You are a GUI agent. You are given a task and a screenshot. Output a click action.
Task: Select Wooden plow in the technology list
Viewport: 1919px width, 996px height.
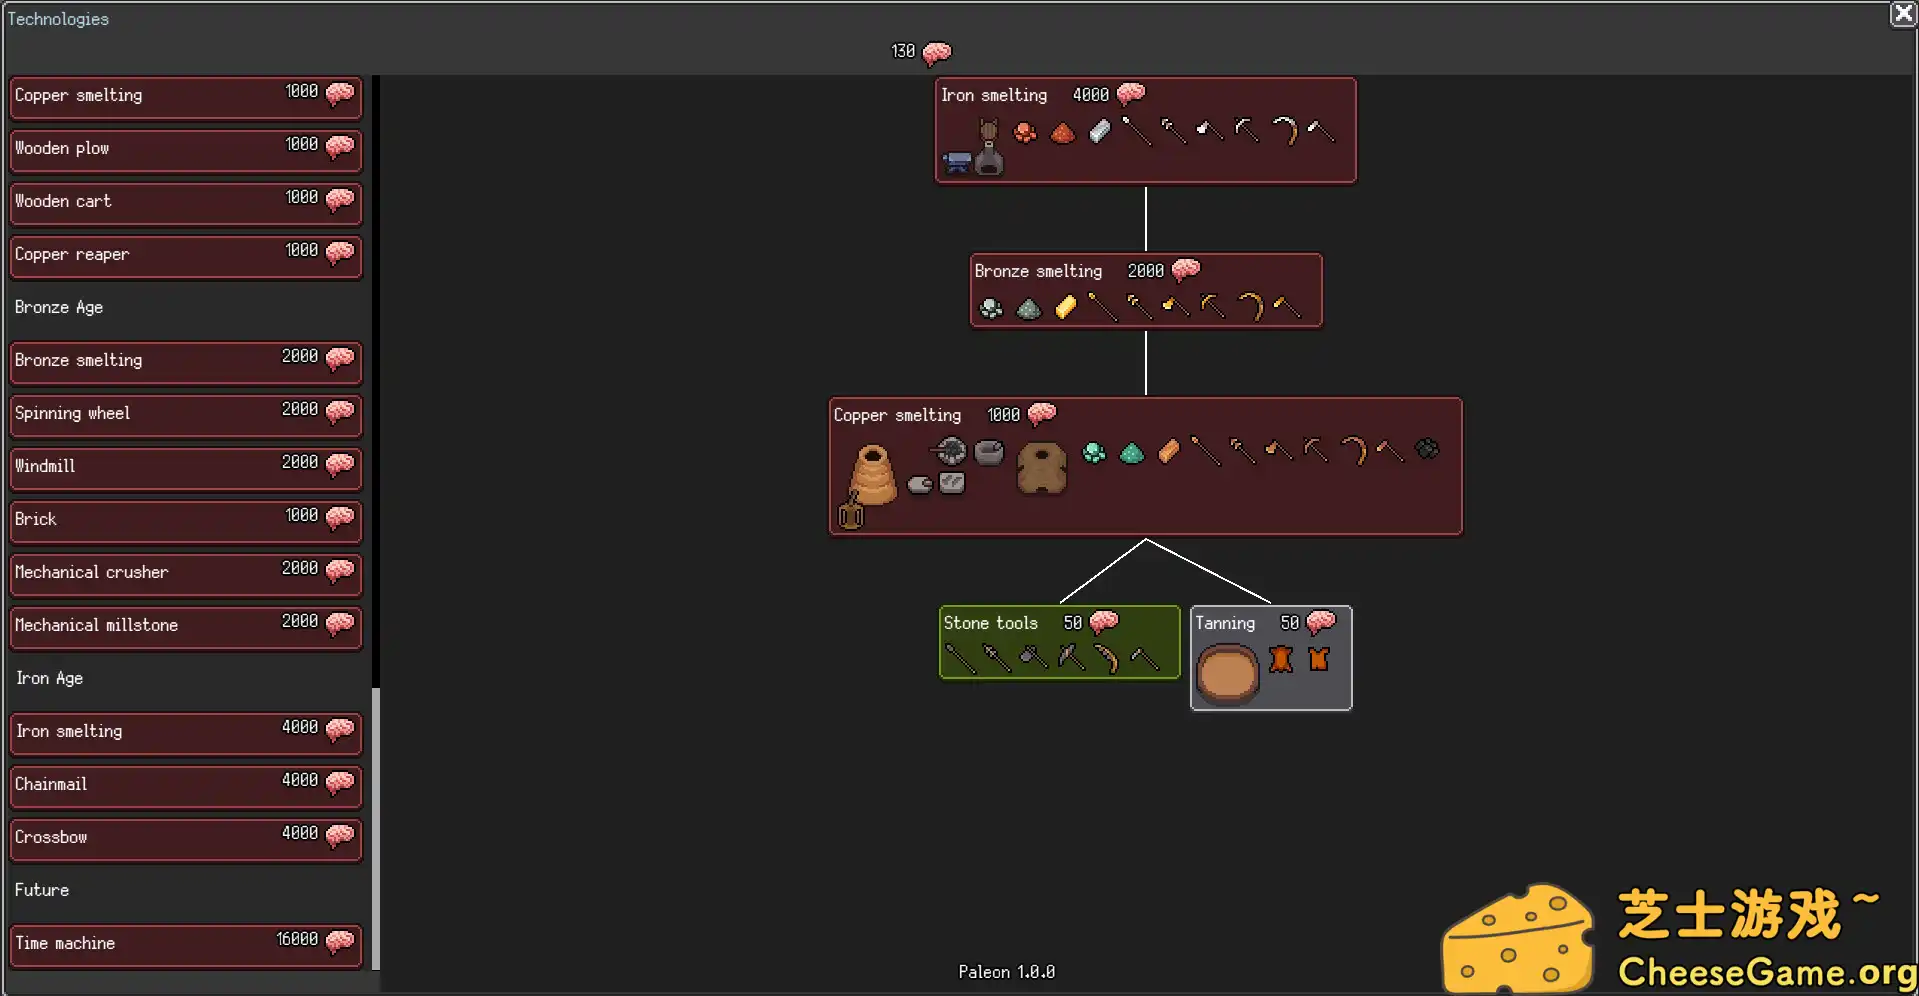tap(185, 149)
